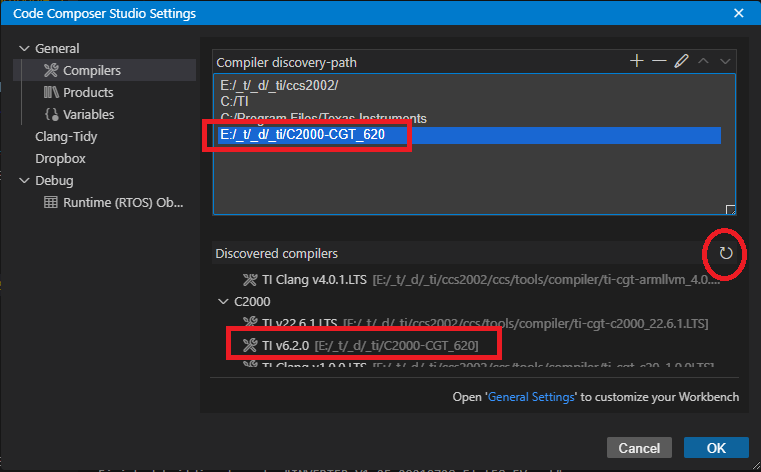
Task: Collapse the General settings group
Action: pyautogui.click(x=24, y=49)
